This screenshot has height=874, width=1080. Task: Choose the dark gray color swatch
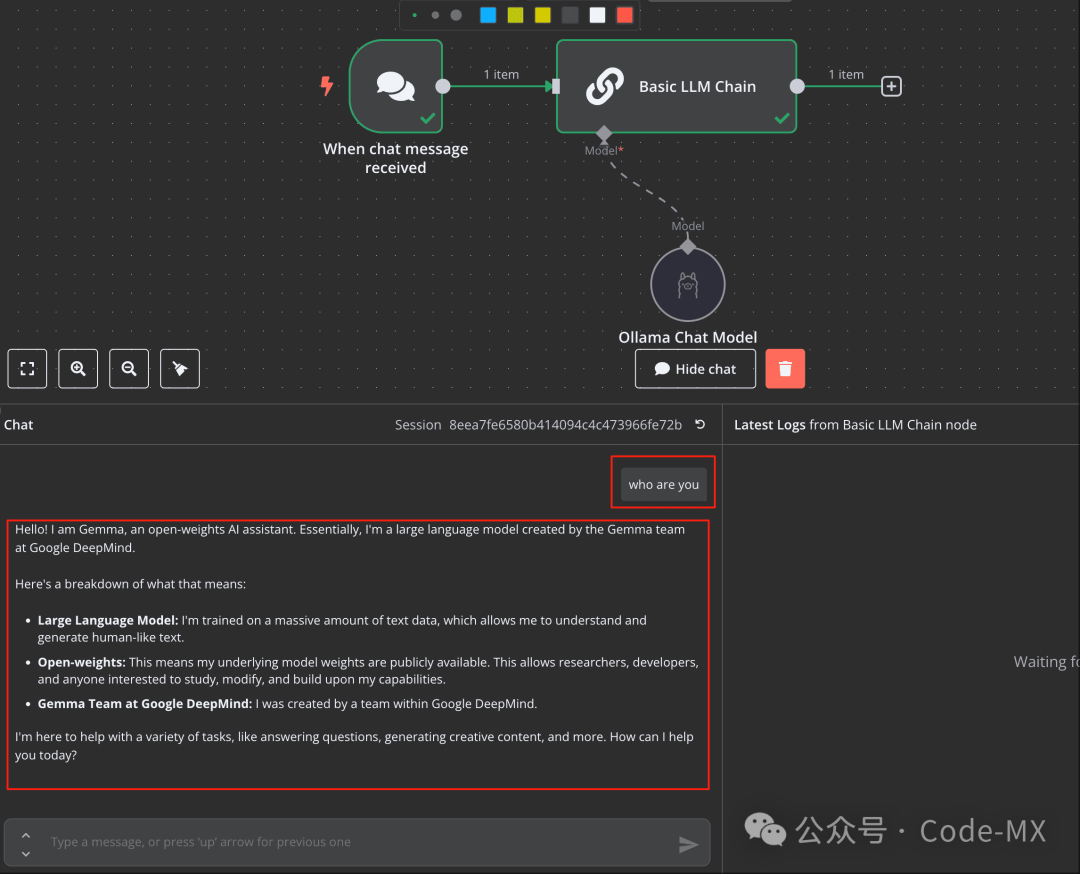click(570, 15)
